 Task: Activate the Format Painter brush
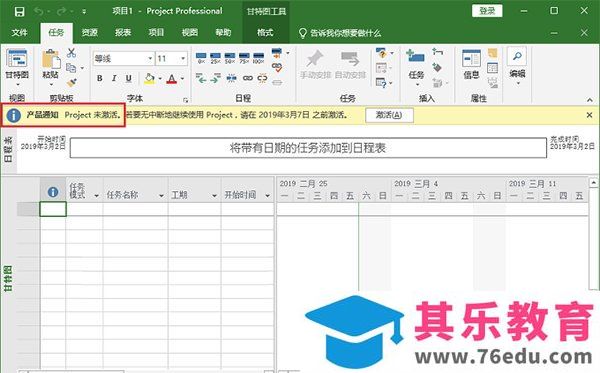pos(71,82)
